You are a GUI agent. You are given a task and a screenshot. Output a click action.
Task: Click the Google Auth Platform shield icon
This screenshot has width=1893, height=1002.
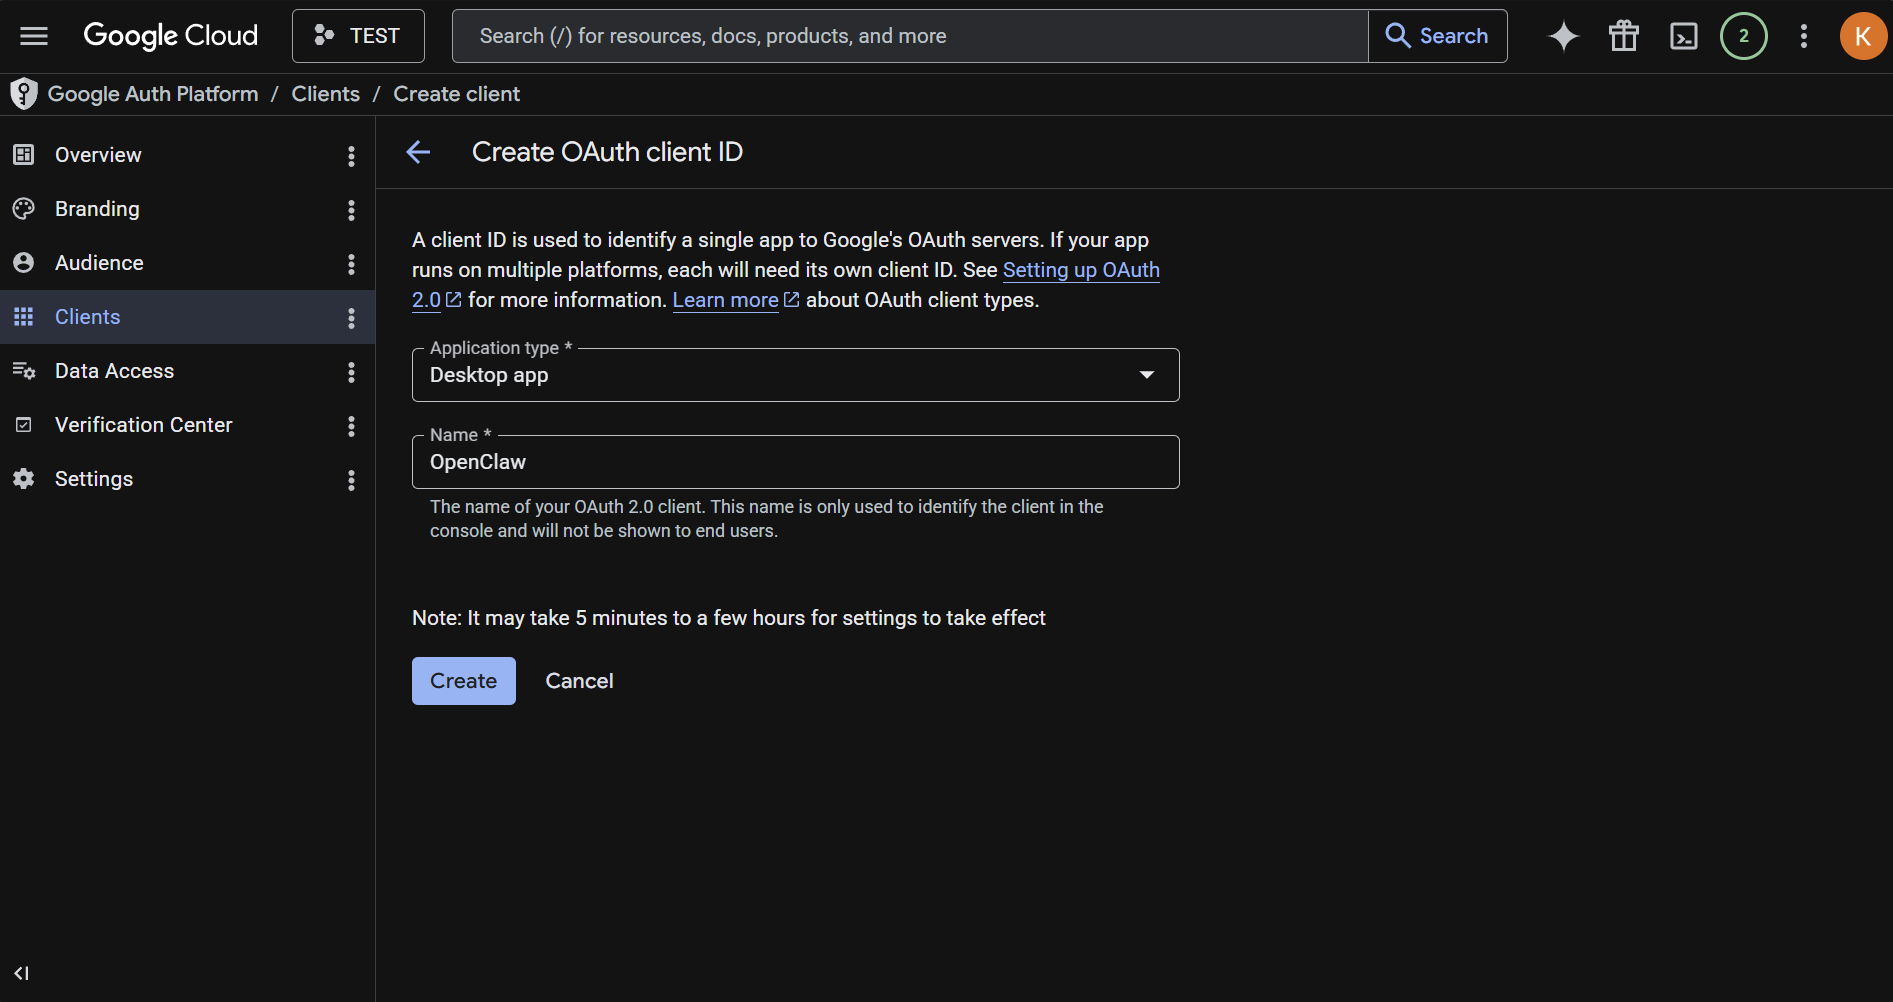pos(24,94)
